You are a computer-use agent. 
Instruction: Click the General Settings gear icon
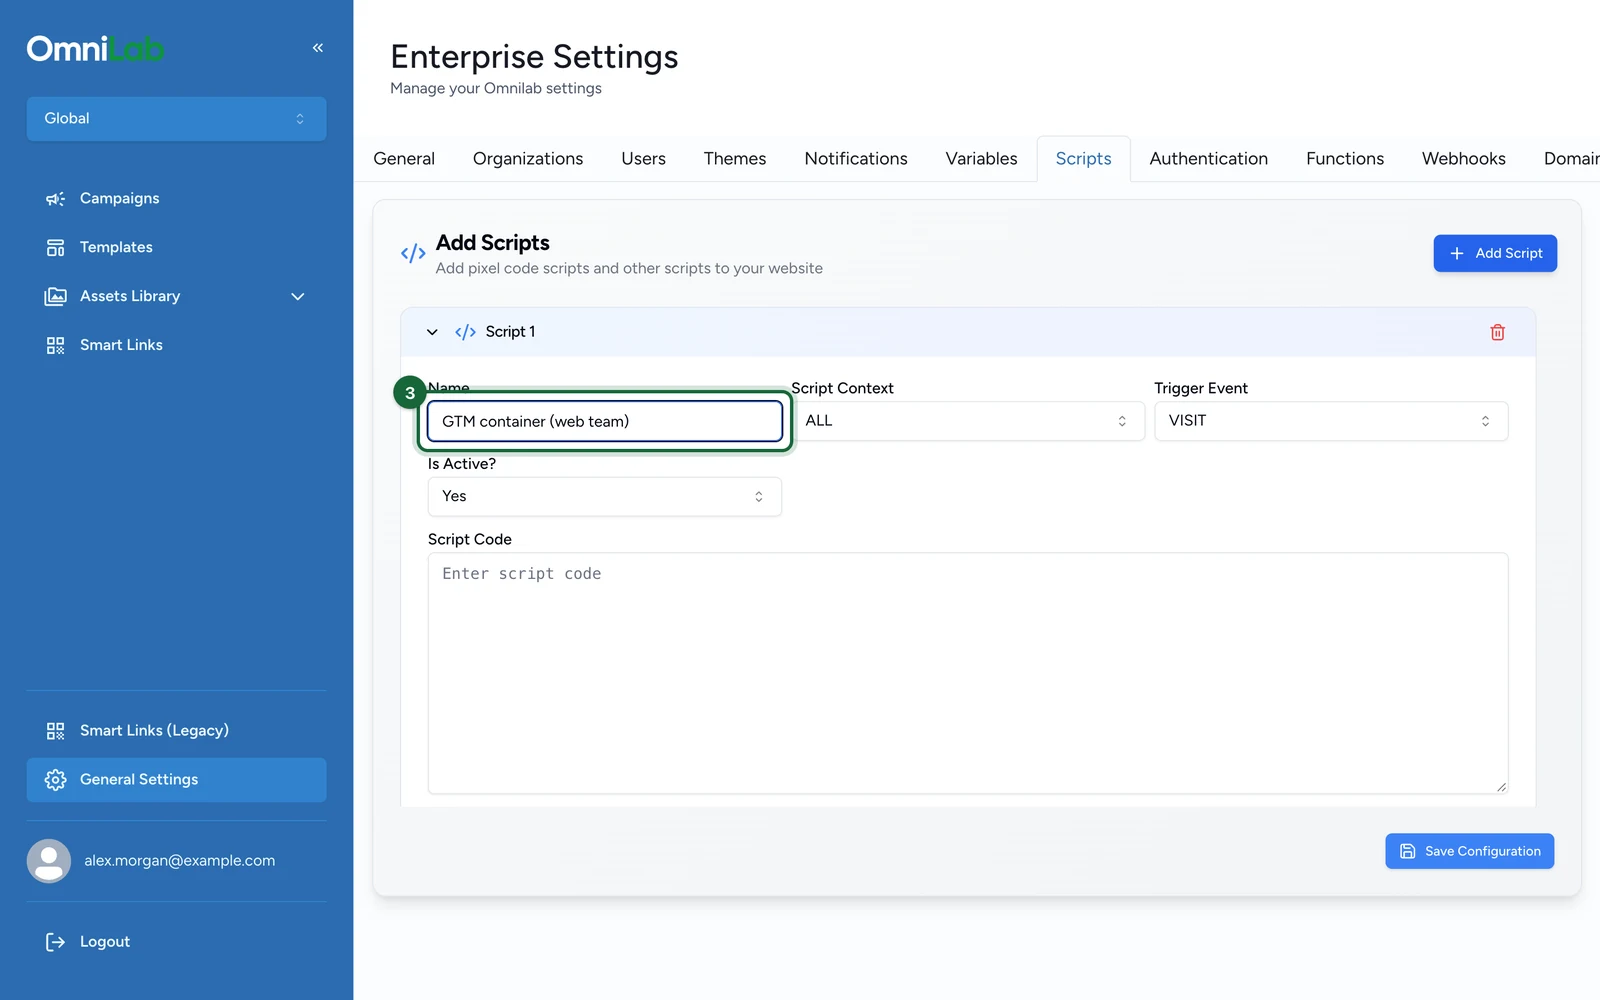coord(55,780)
